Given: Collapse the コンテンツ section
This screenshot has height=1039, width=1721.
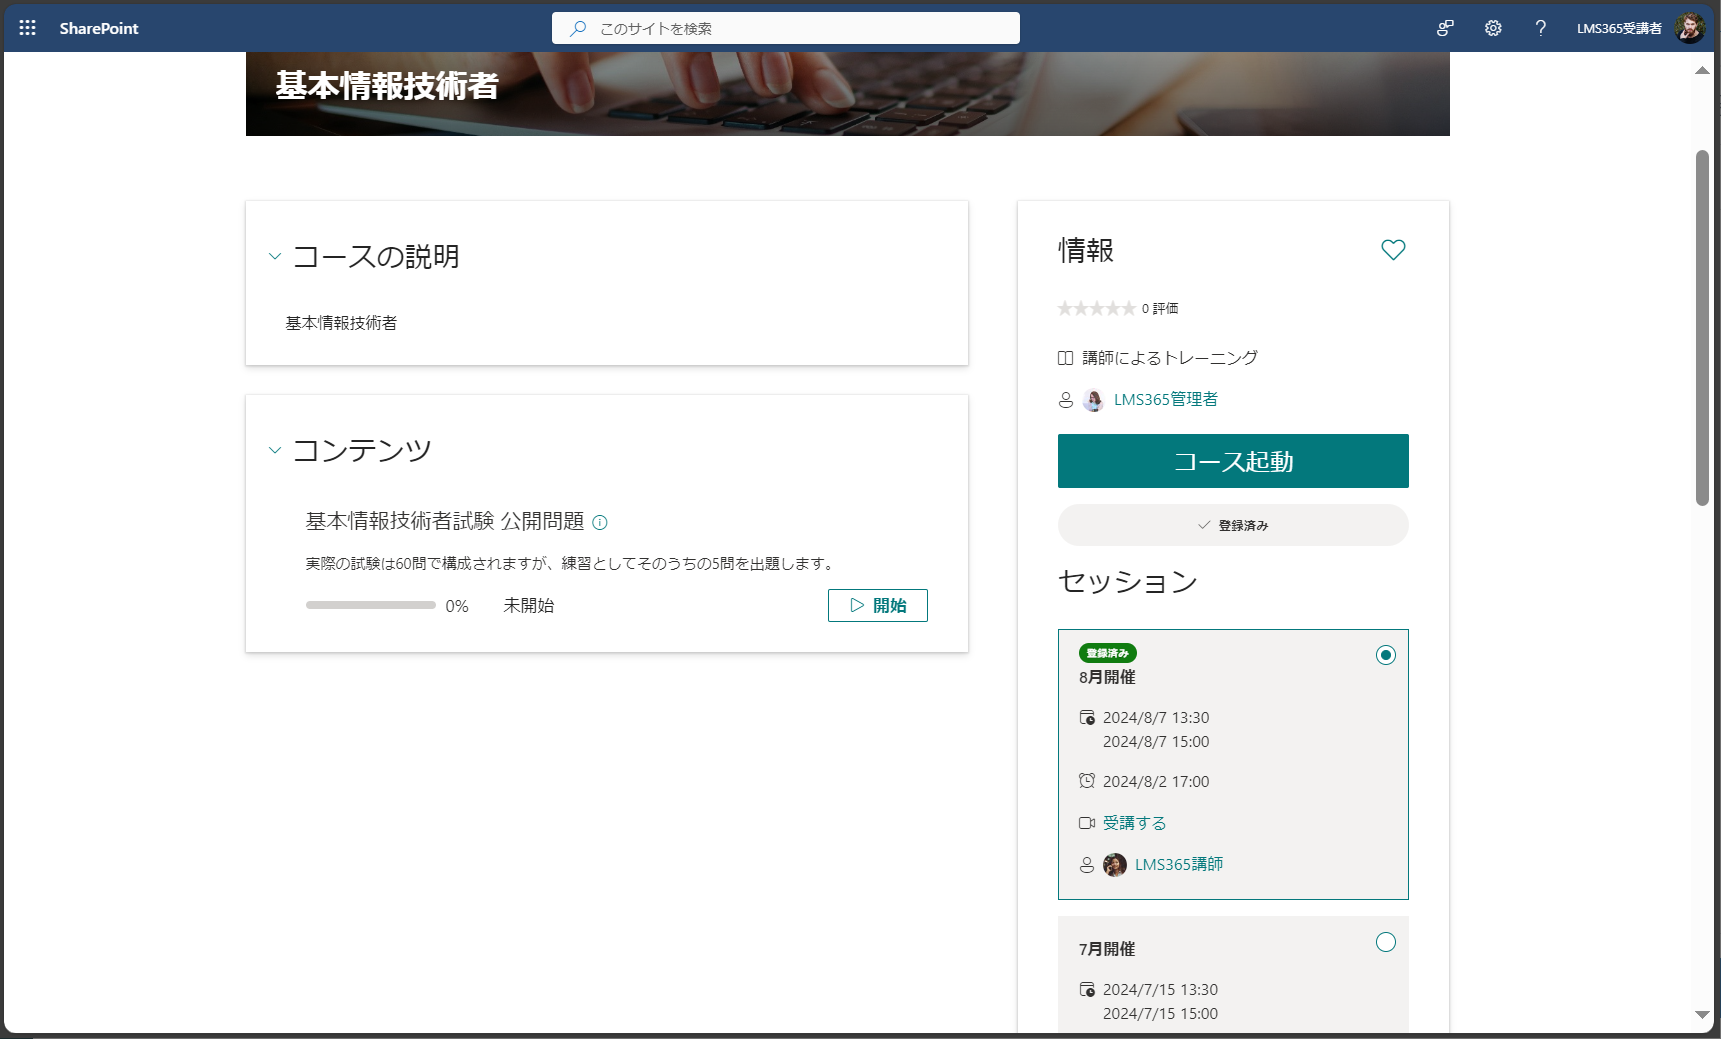Looking at the screenshot, I should point(275,450).
